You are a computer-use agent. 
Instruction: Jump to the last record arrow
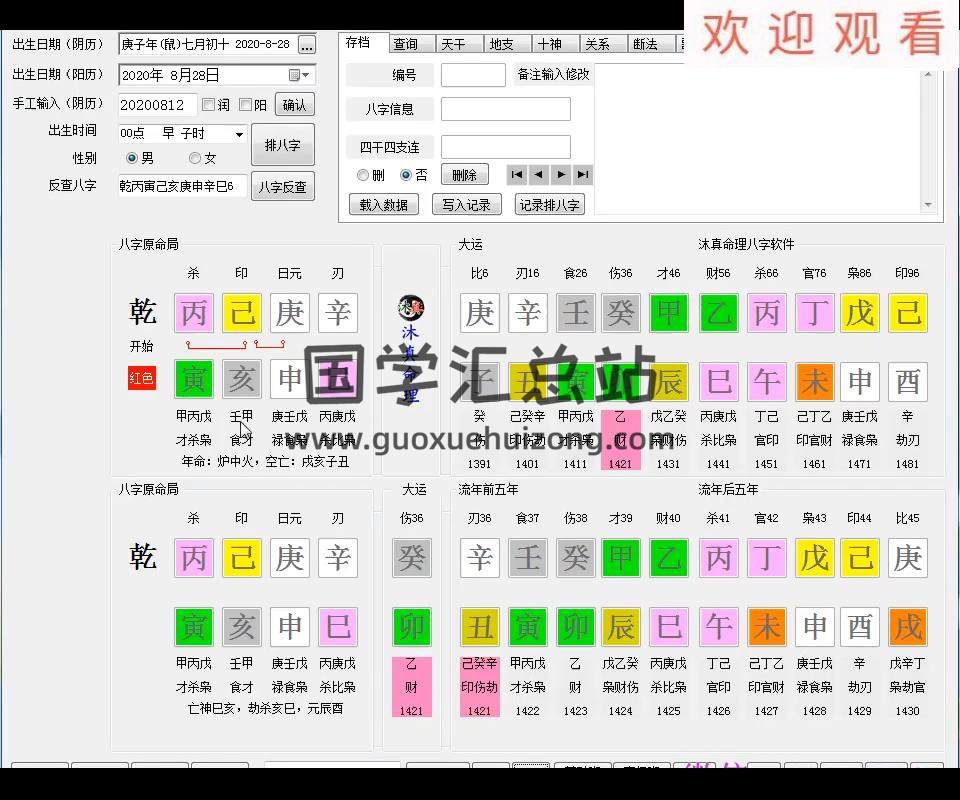point(583,174)
